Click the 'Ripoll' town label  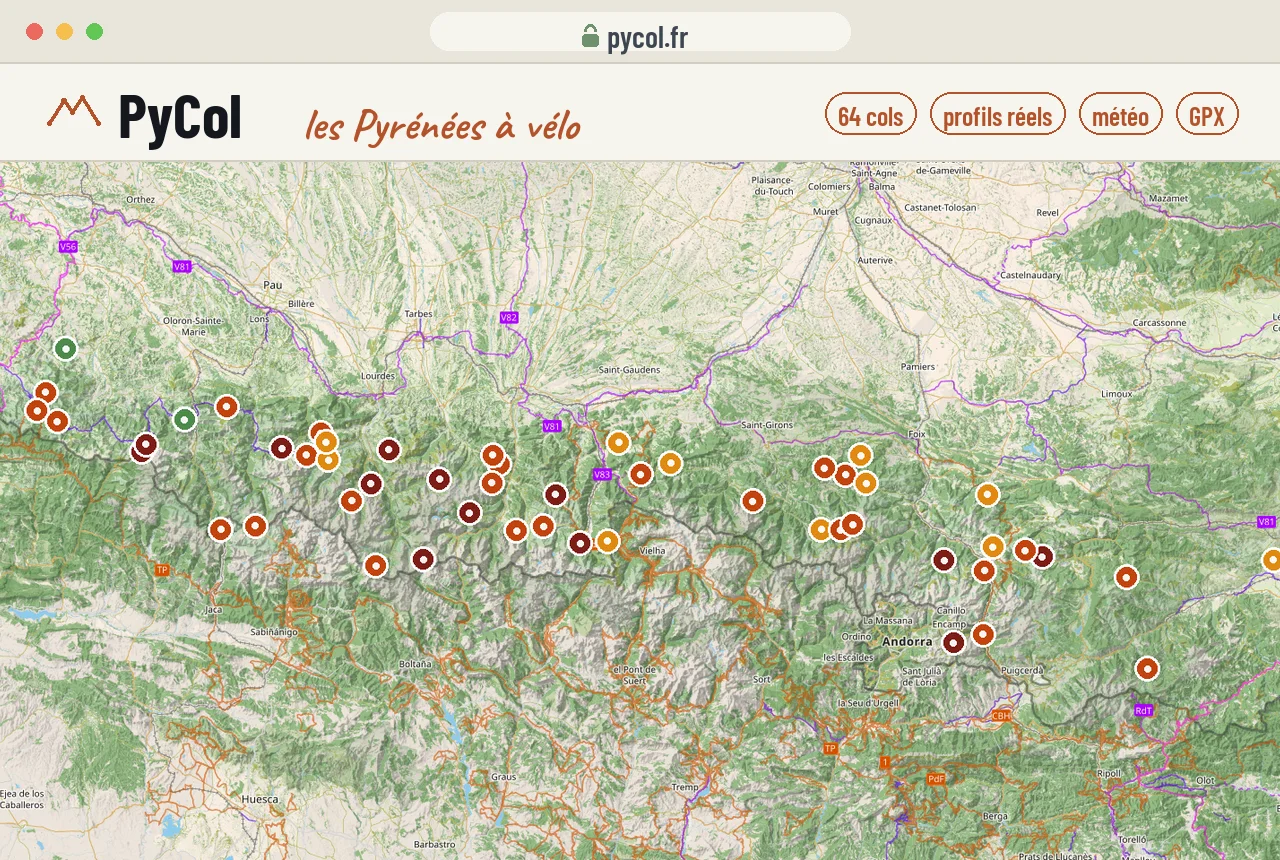[1109, 773]
